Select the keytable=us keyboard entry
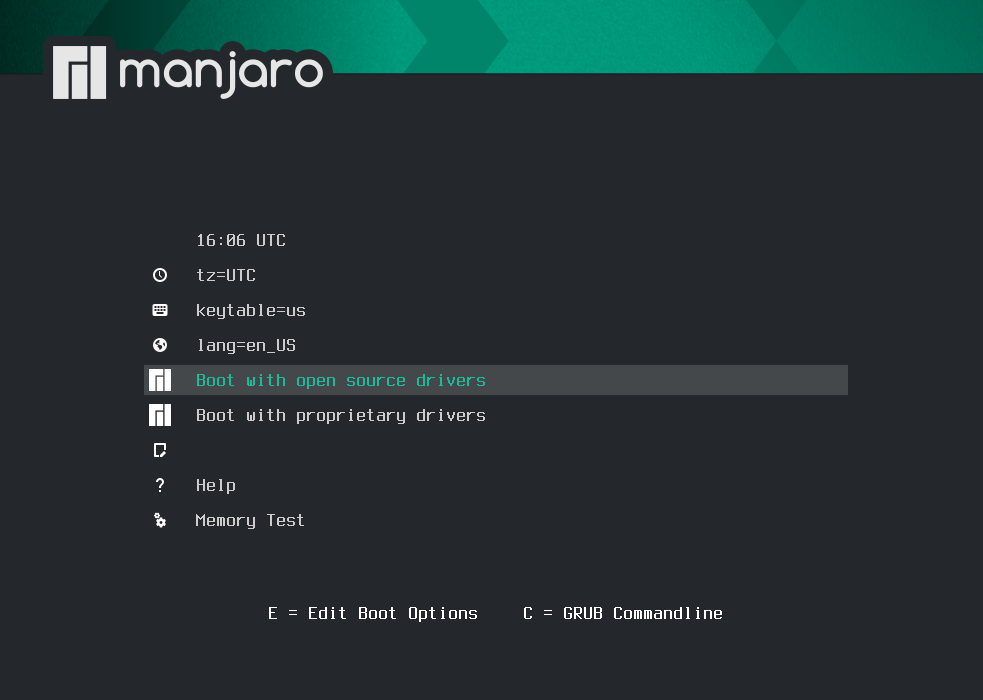This screenshot has height=700, width=983. point(495,310)
